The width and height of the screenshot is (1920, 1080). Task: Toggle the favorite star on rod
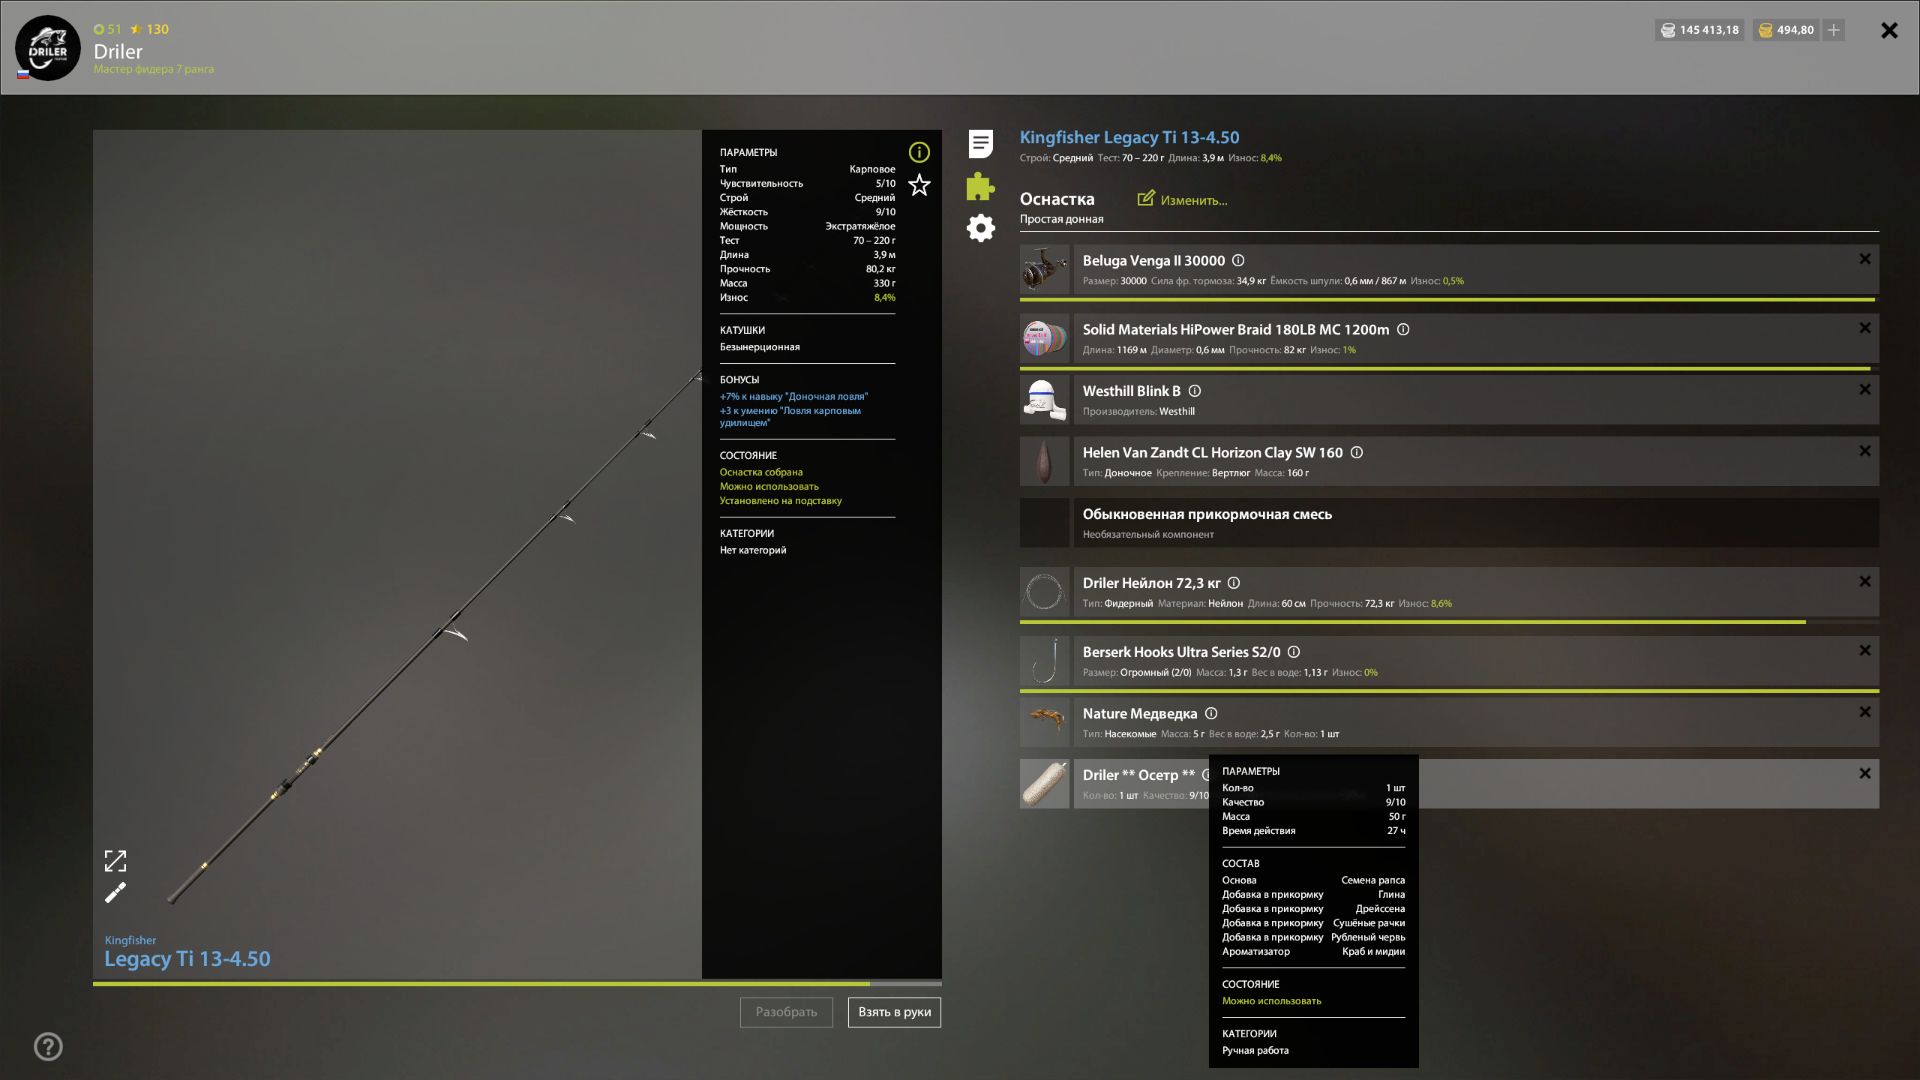pyautogui.click(x=919, y=185)
